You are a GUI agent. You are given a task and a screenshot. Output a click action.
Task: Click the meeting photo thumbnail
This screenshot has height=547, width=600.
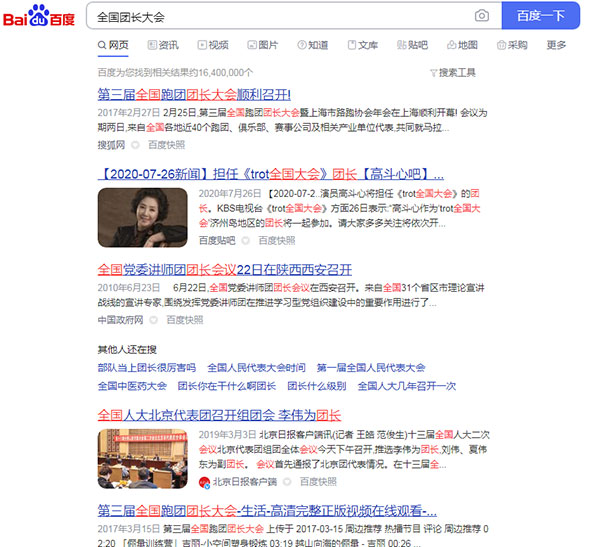click(x=142, y=458)
